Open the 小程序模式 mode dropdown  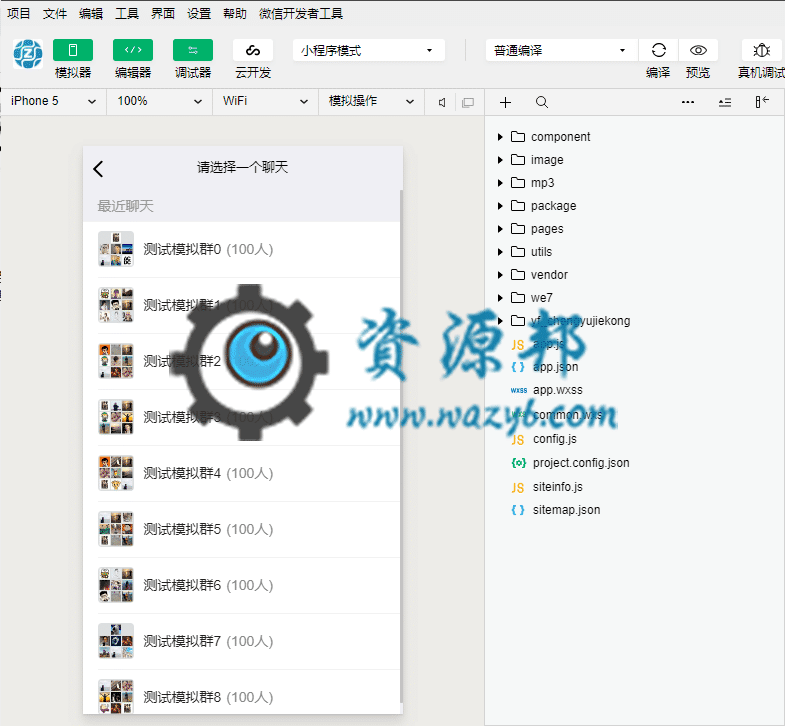click(x=368, y=50)
